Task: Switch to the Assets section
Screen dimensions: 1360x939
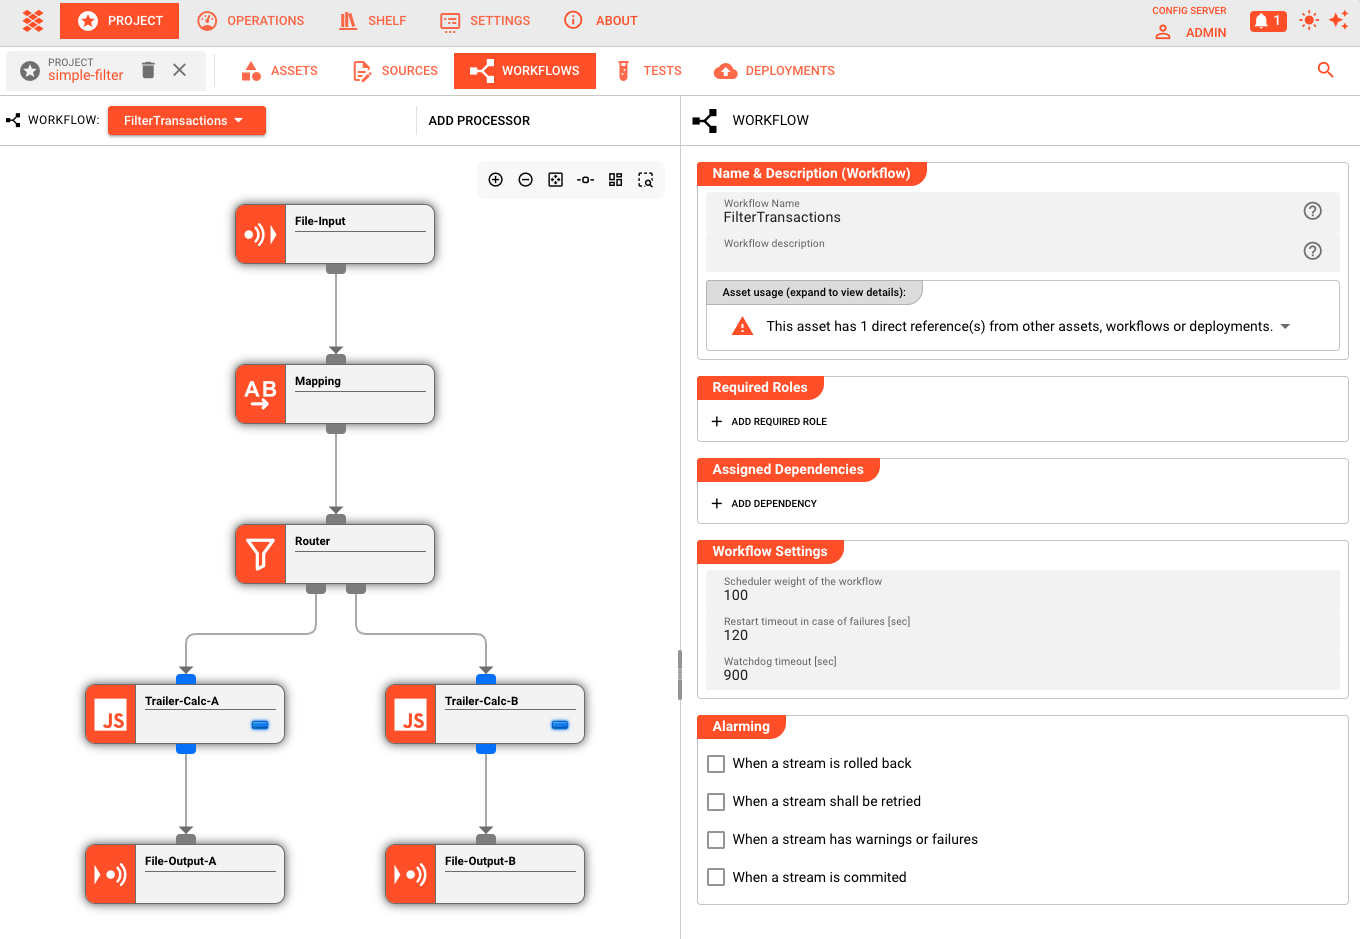Action: 280,71
